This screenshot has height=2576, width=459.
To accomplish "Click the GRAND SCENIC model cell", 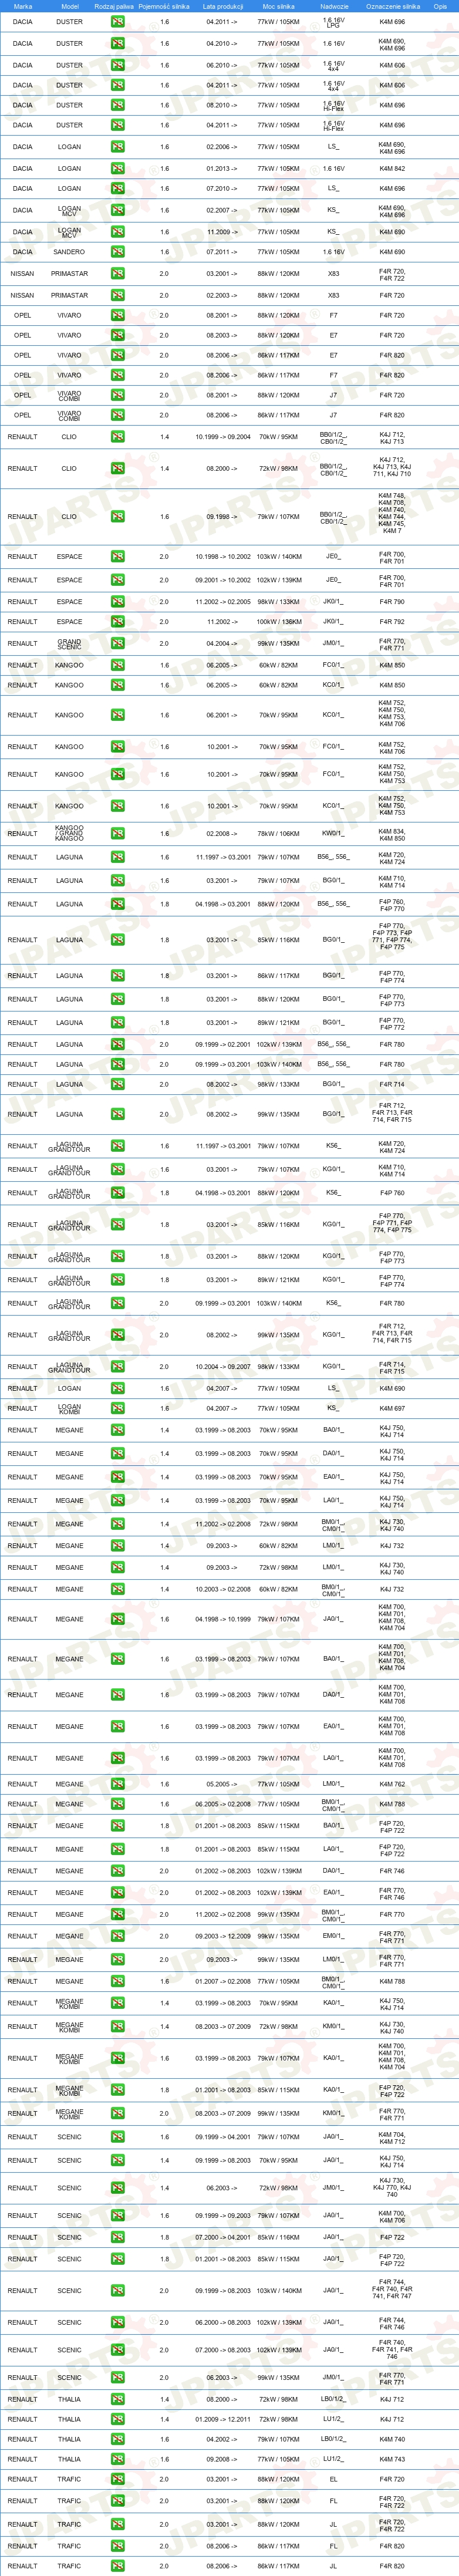I will 69,644.
